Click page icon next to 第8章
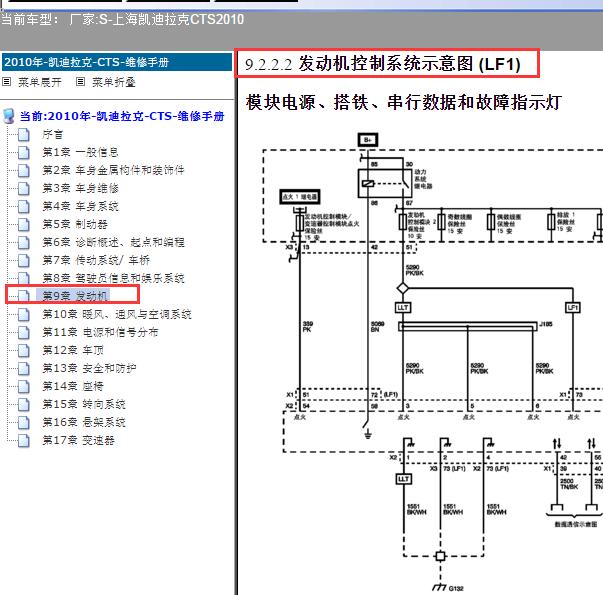Viewport: 603px width, 595px height. [x=24, y=278]
